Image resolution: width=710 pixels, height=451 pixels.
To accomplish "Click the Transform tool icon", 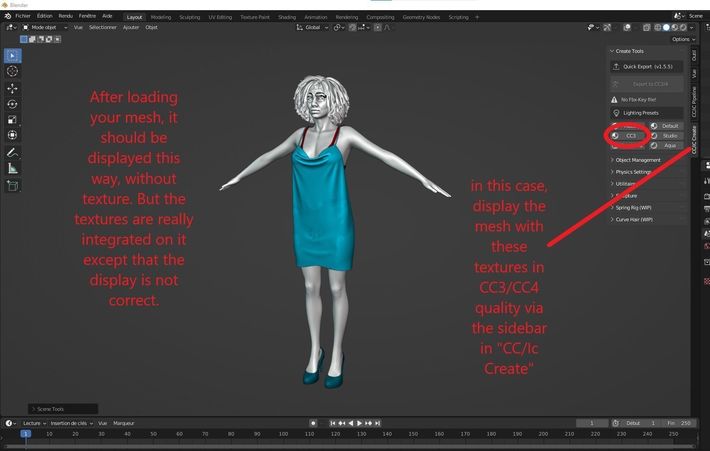I will [12, 135].
